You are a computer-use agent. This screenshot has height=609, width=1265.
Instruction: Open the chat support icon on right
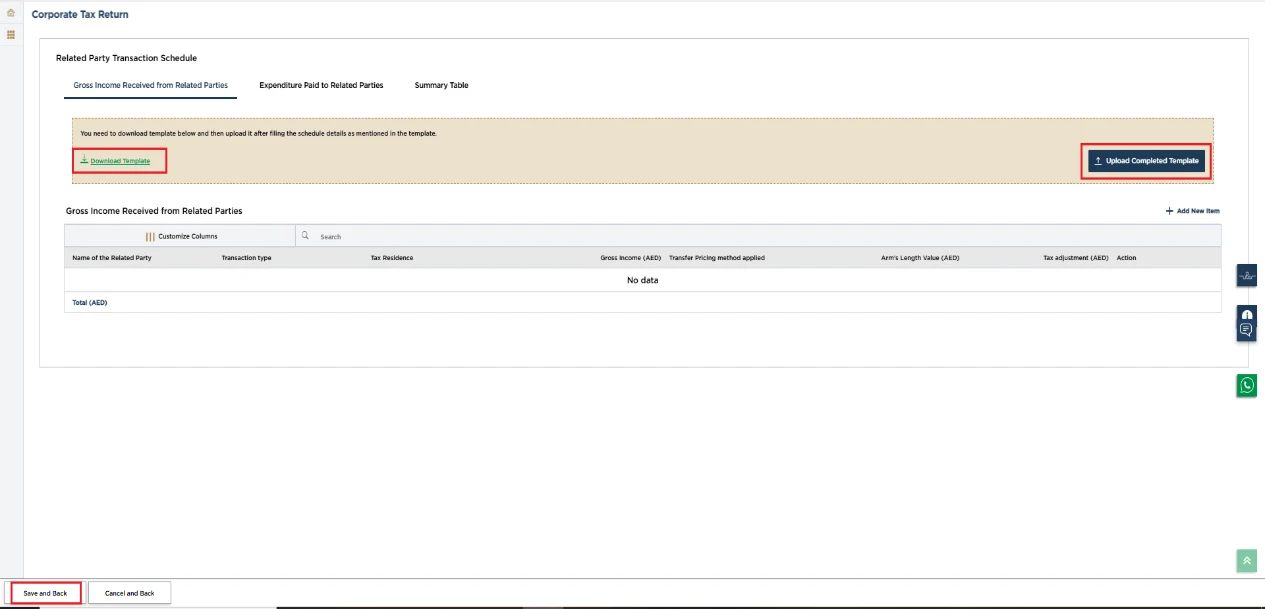pyautogui.click(x=1246, y=330)
